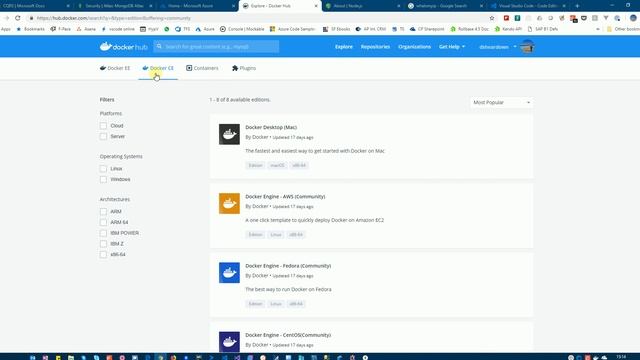Image resolution: width=640 pixels, height=360 pixels.
Task: Click the browser address bar URL
Action: tap(113, 18)
